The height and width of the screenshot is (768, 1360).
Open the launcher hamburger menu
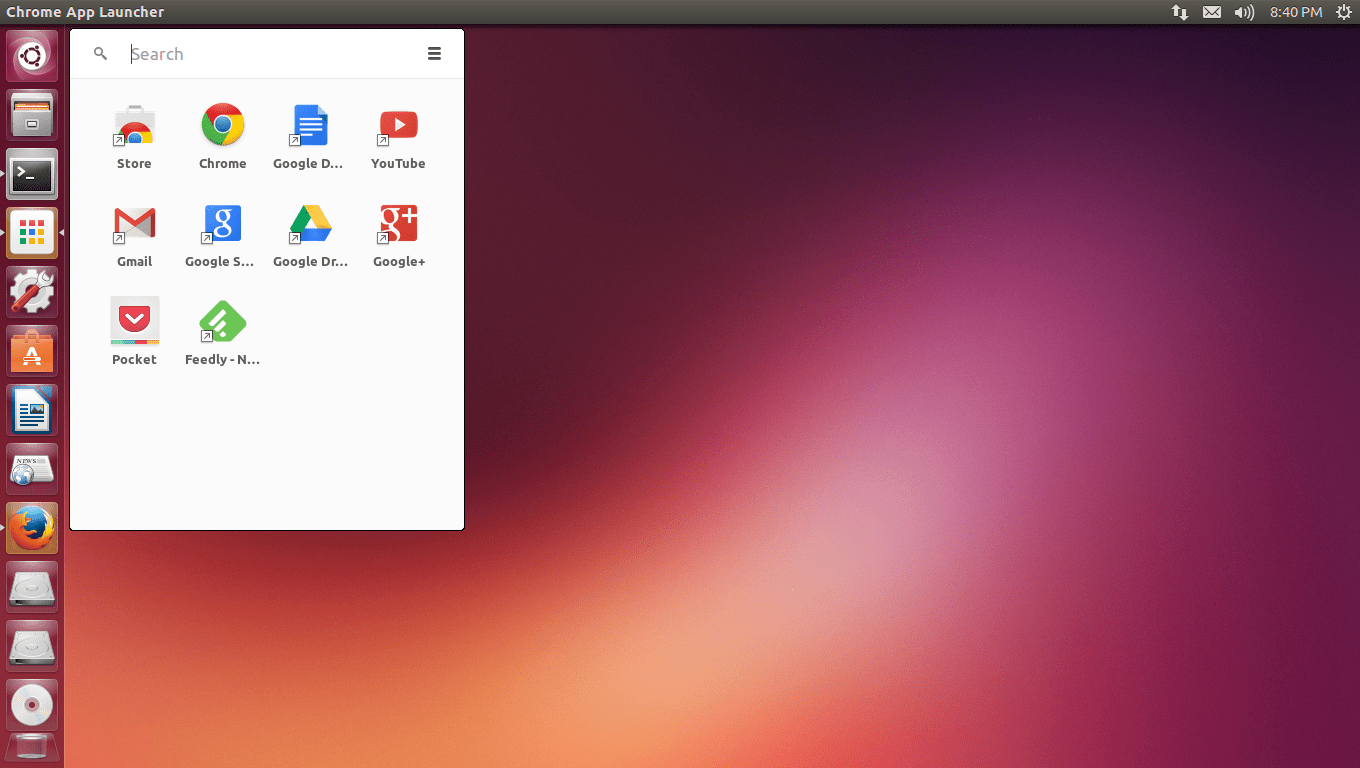434,54
